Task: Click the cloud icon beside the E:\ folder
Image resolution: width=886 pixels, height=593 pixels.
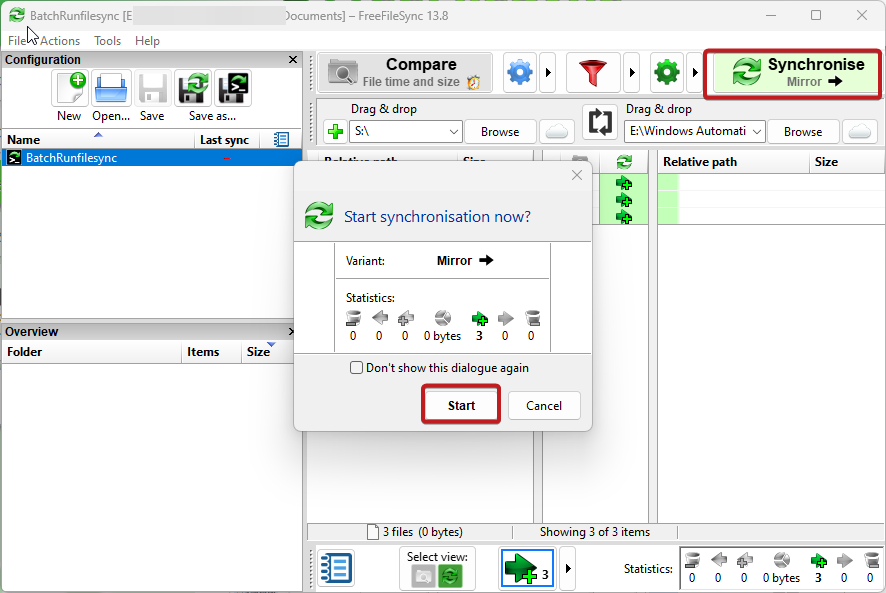Action: (859, 132)
